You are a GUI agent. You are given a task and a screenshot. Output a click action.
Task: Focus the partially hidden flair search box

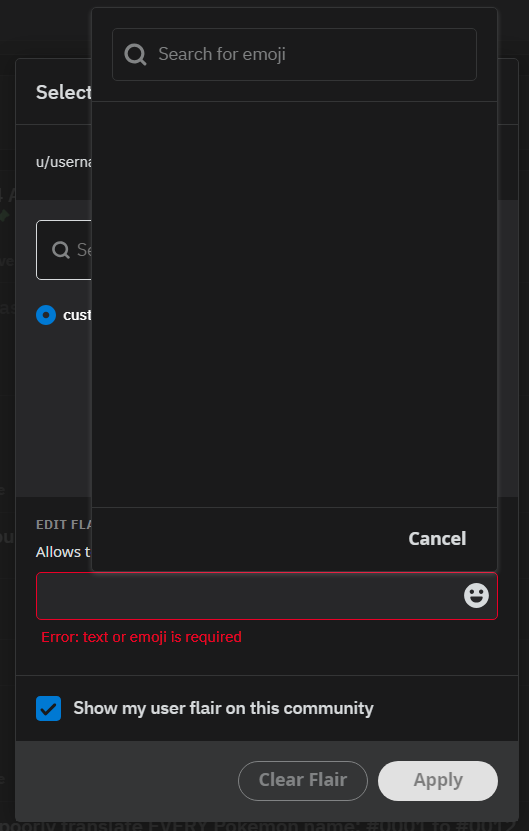tap(64, 250)
